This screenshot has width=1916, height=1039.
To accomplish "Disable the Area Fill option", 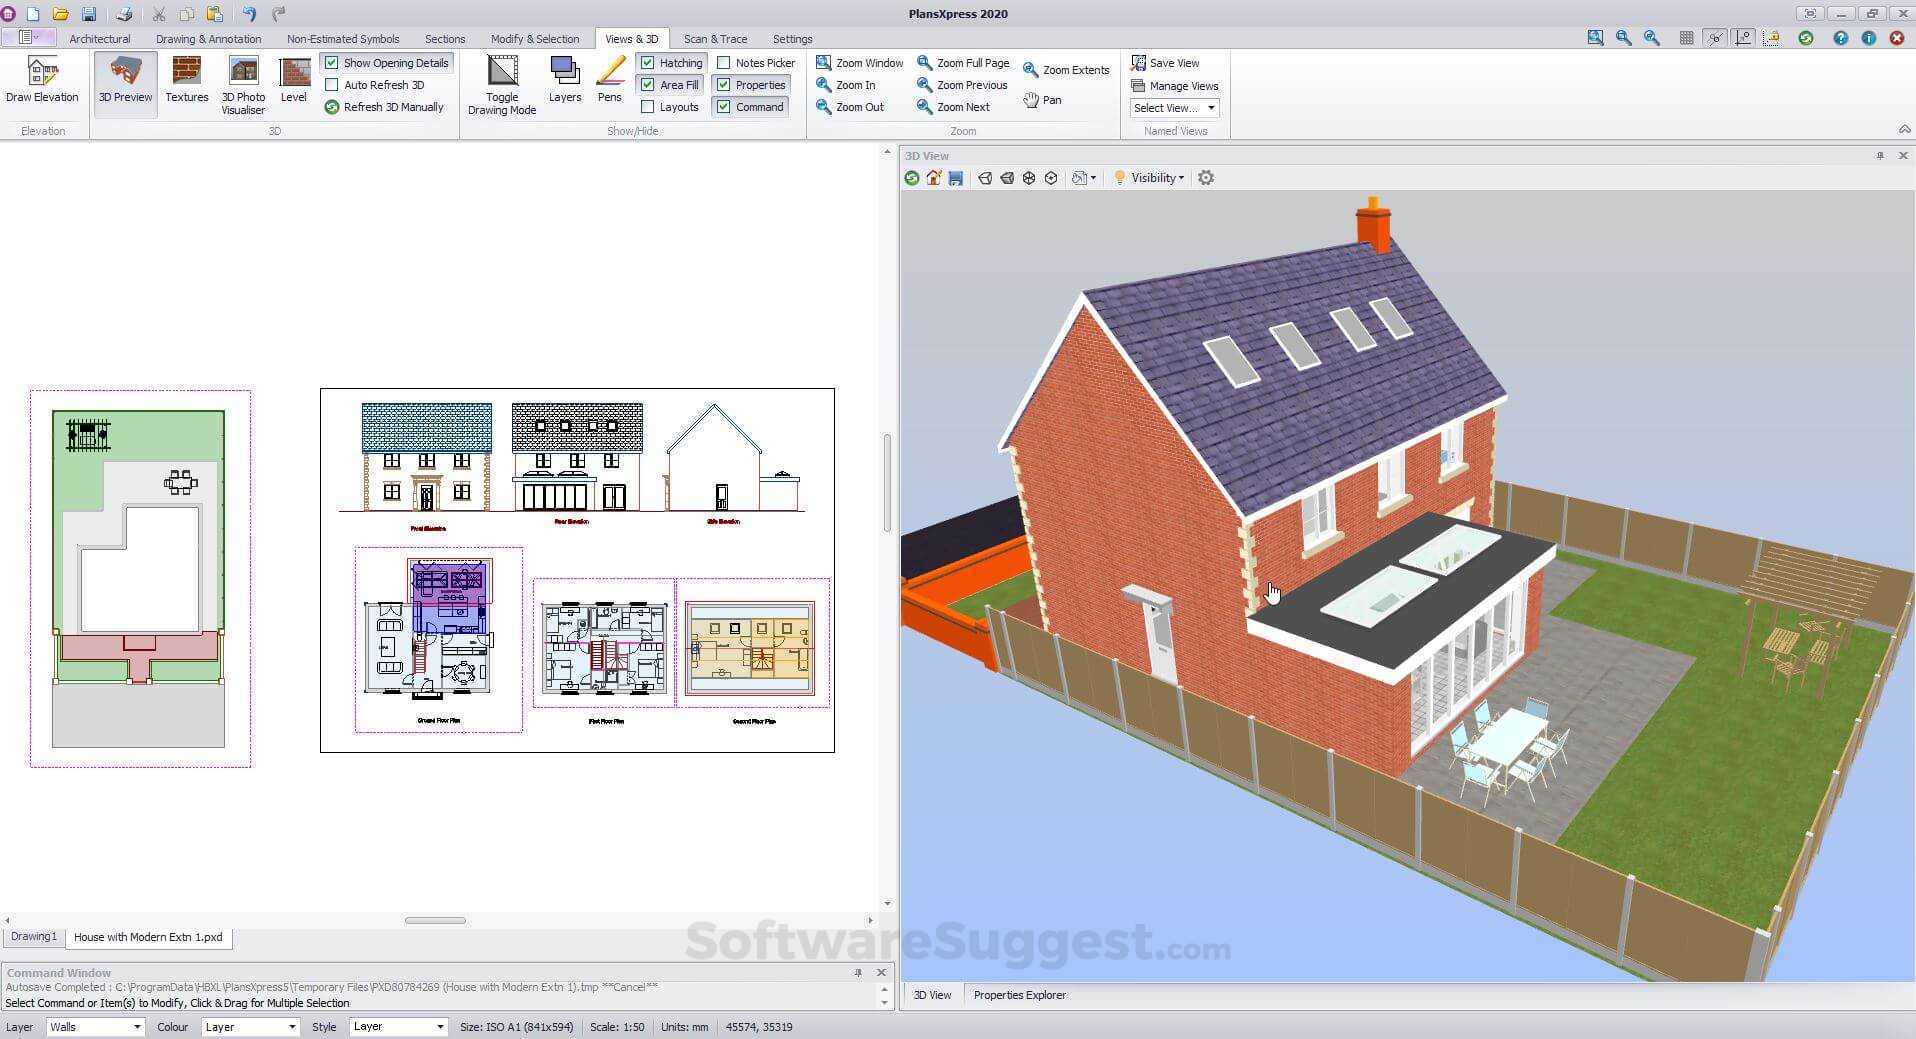I will click(x=649, y=85).
